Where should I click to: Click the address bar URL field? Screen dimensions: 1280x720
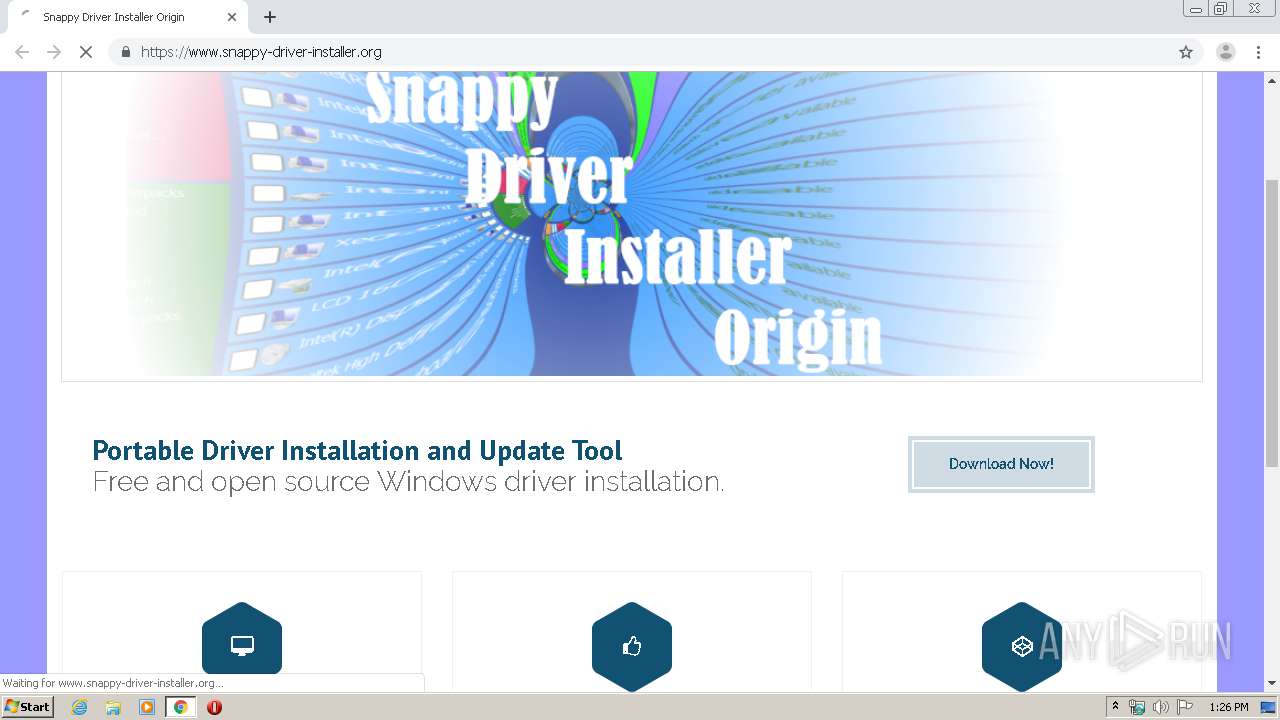655,52
